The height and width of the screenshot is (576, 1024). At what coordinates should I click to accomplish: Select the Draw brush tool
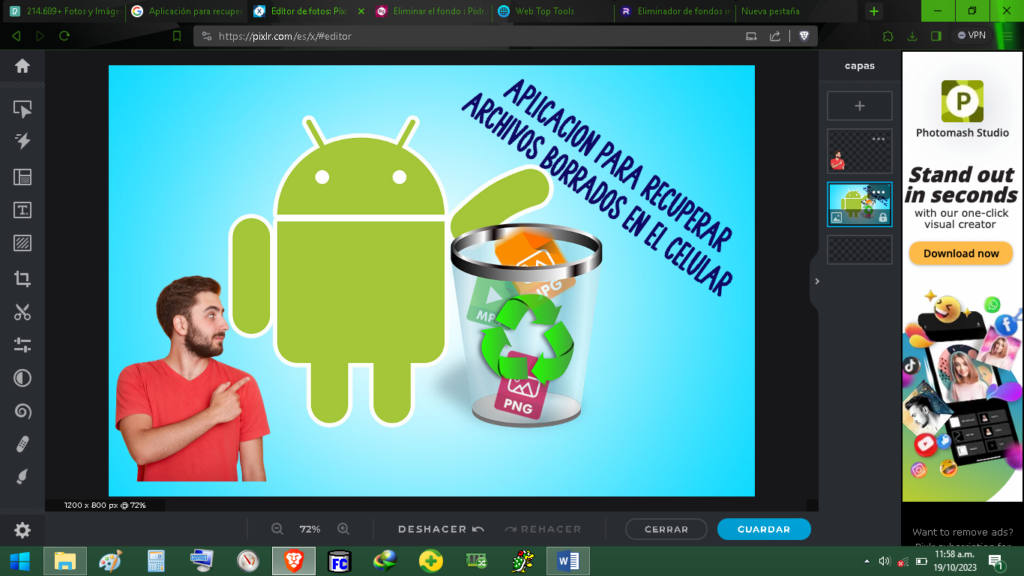(x=22, y=477)
